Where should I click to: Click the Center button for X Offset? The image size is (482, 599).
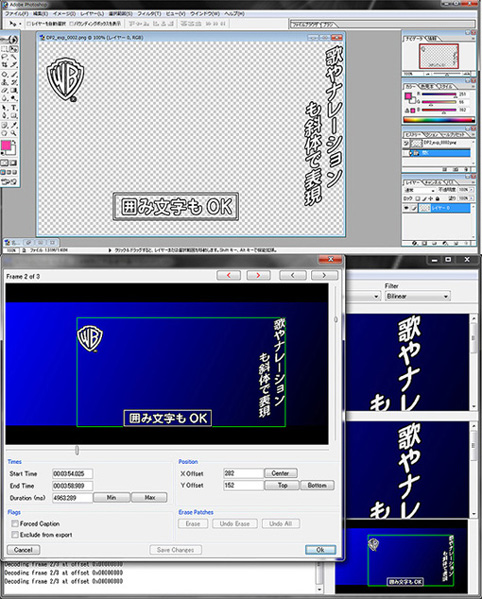280,473
